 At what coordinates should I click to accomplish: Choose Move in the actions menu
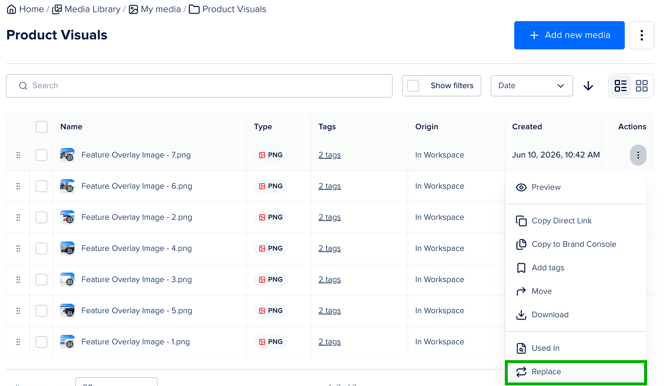(576, 291)
